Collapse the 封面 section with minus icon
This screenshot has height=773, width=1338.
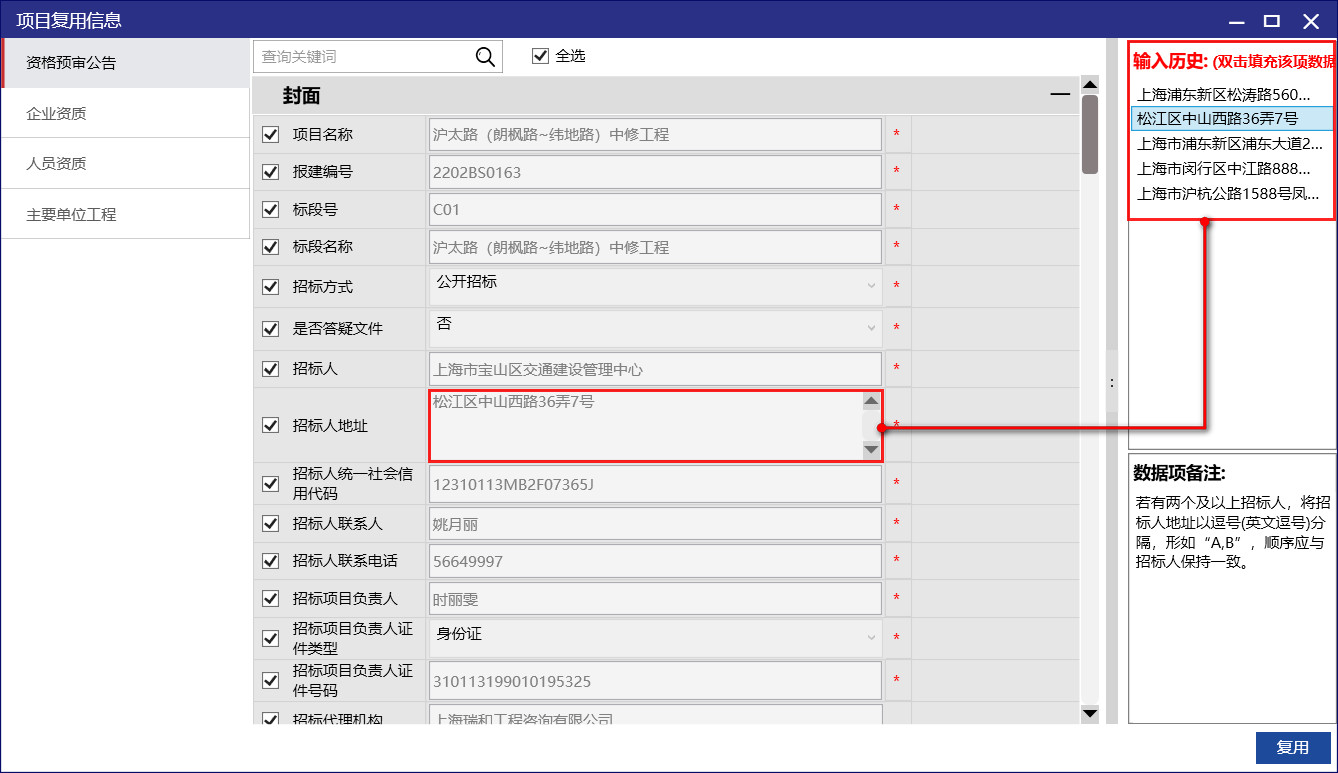pyautogui.click(x=1059, y=95)
